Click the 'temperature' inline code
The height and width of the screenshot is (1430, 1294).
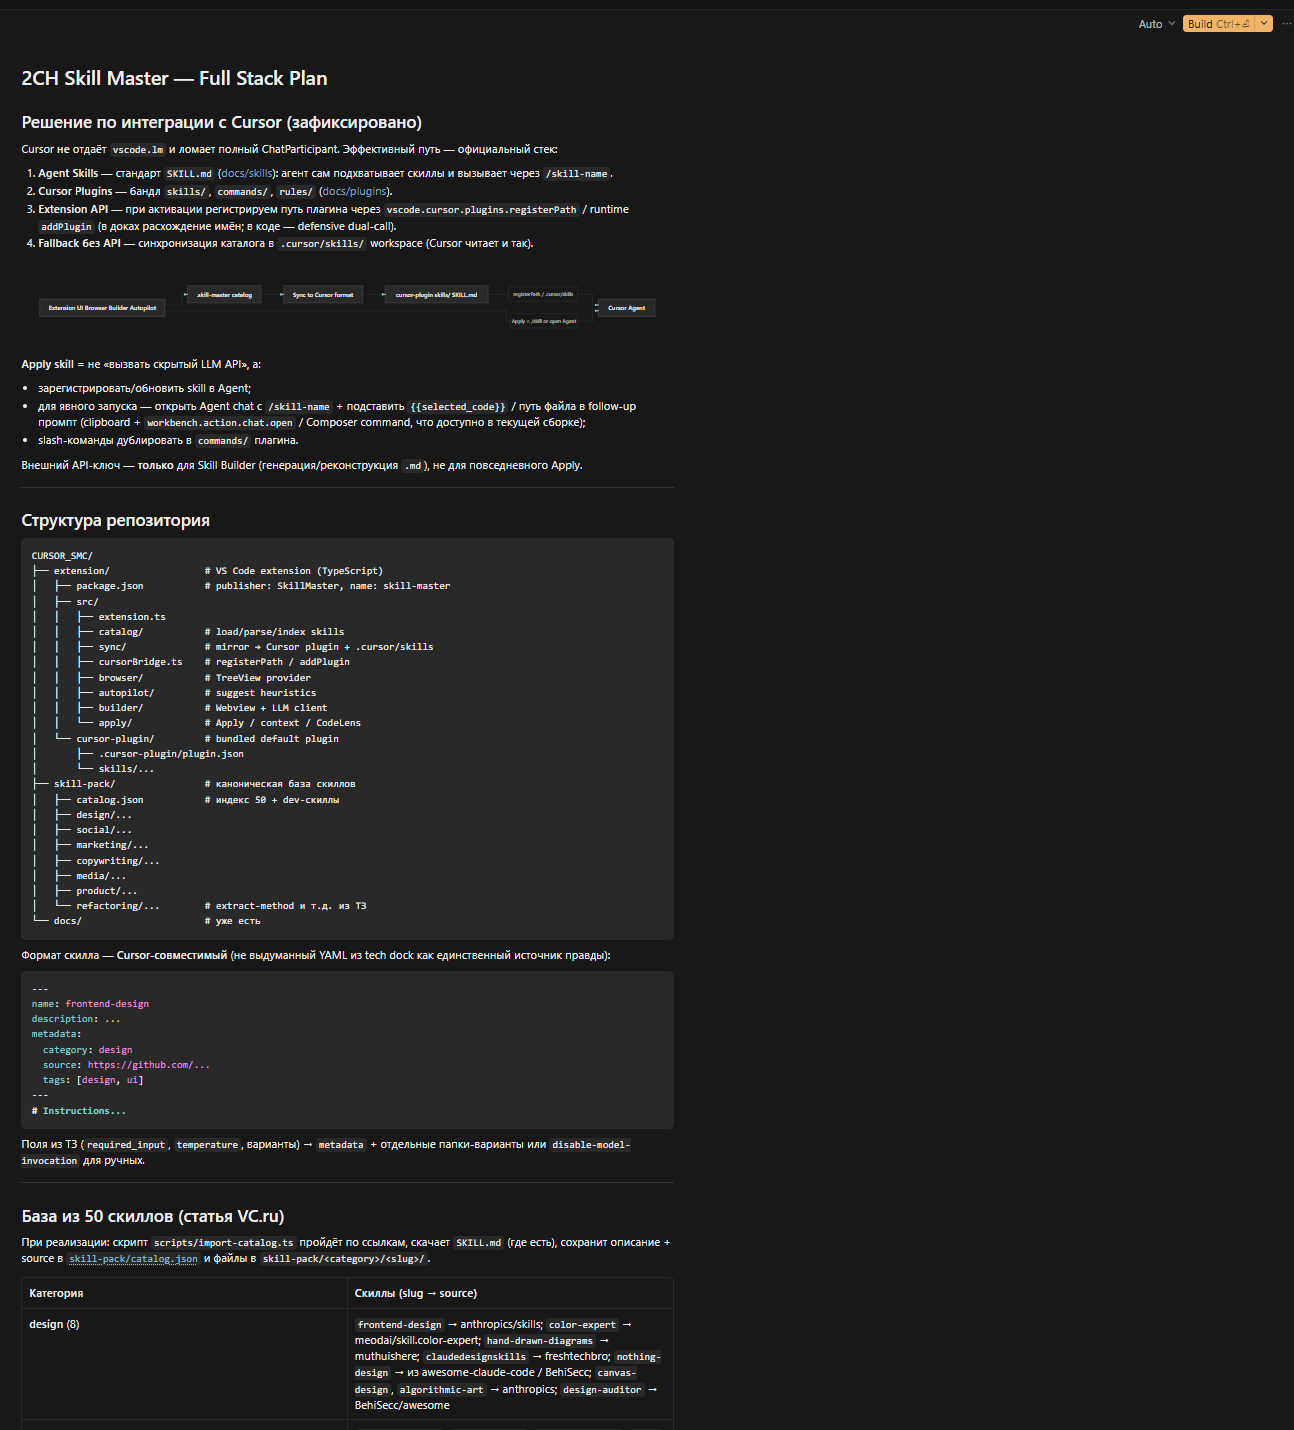click(x=207, y=1145)
